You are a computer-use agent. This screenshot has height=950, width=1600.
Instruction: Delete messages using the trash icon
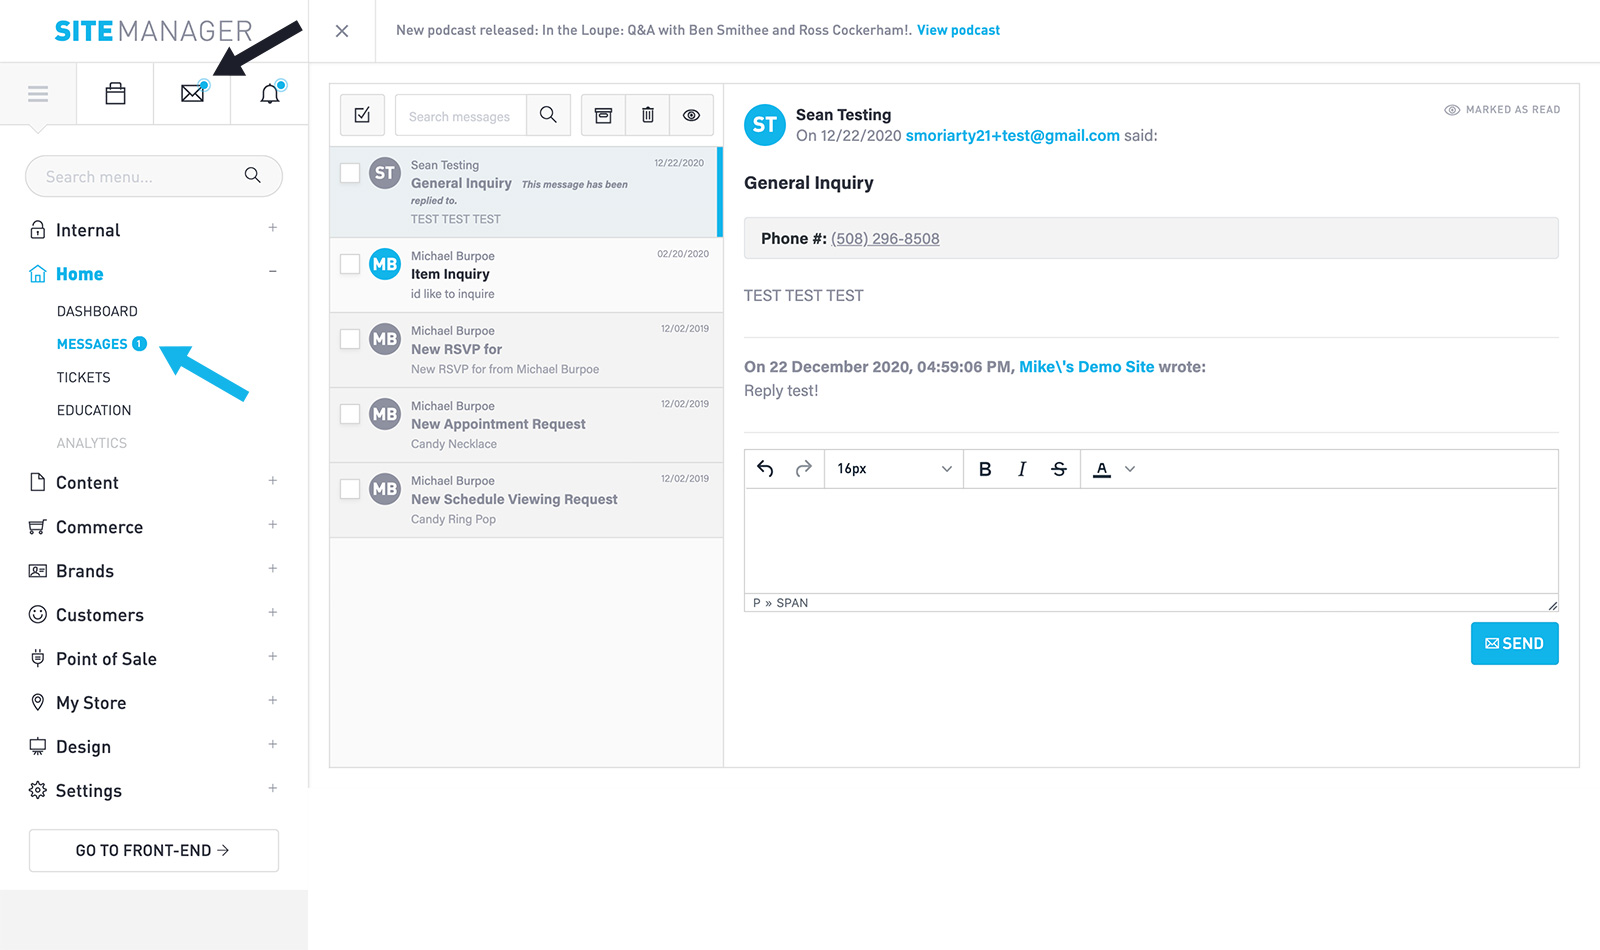648,115
